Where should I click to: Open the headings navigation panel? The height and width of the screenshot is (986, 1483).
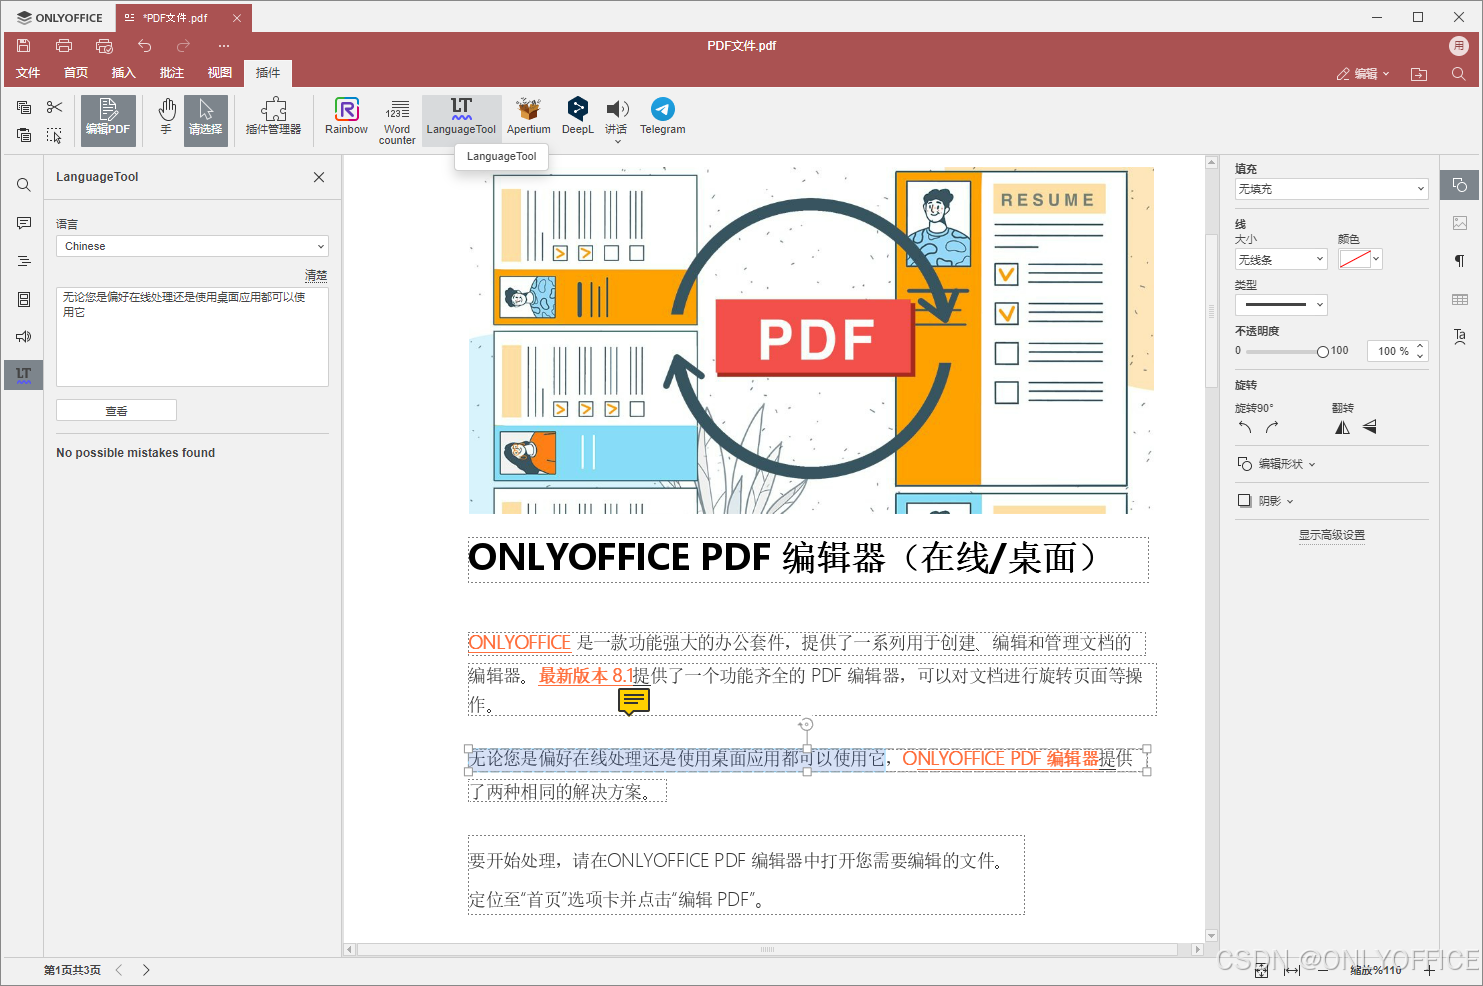(x=24, y=261)
